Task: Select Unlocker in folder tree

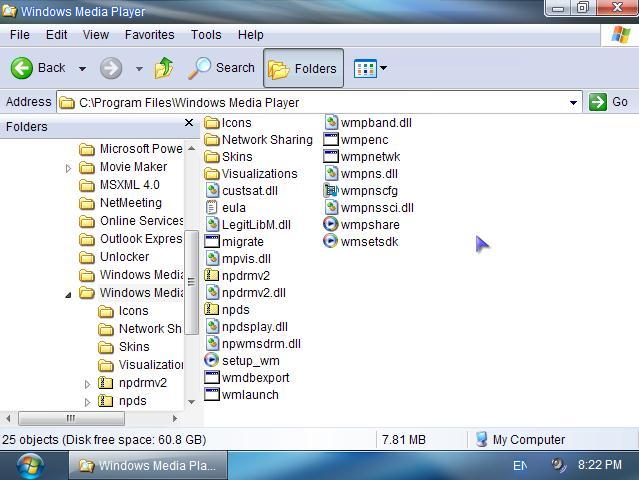Action: (114, 257)
